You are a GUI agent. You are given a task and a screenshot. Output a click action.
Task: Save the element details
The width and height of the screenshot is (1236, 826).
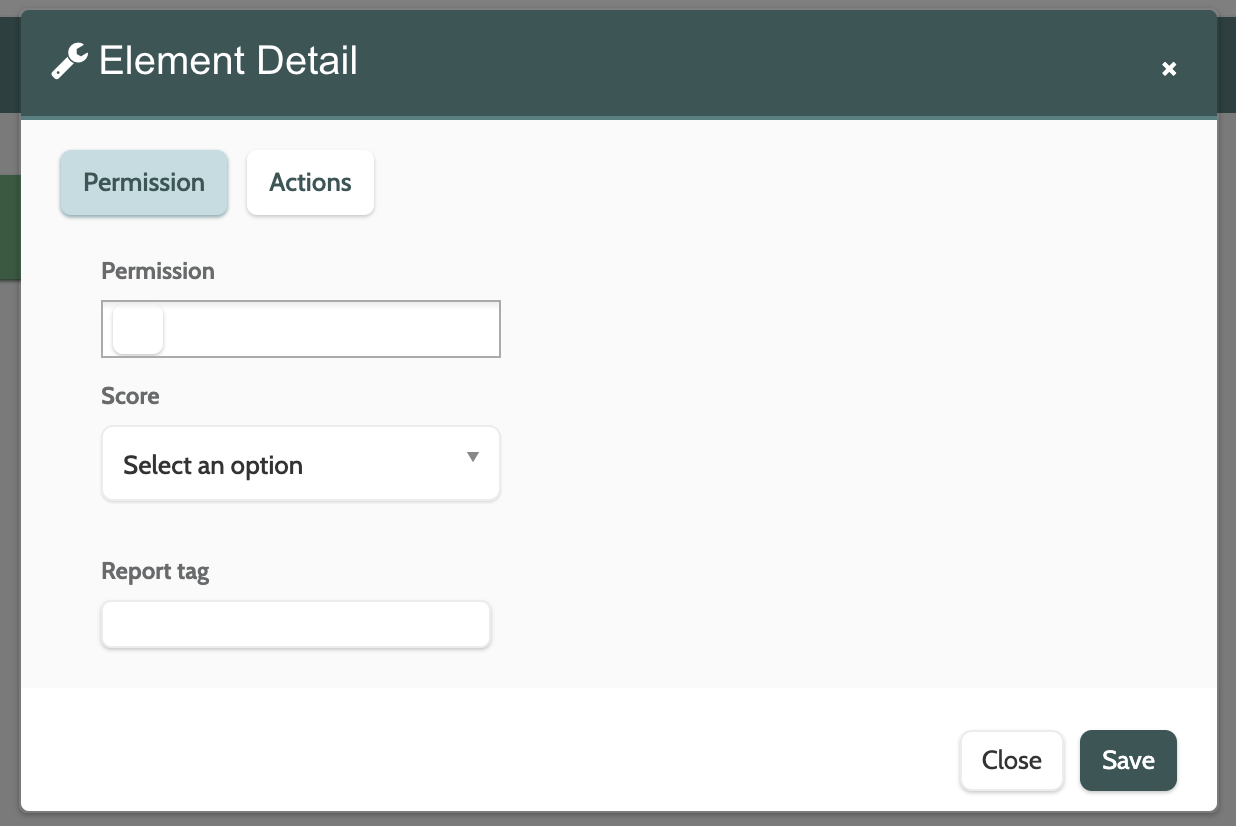(1128, 761)
